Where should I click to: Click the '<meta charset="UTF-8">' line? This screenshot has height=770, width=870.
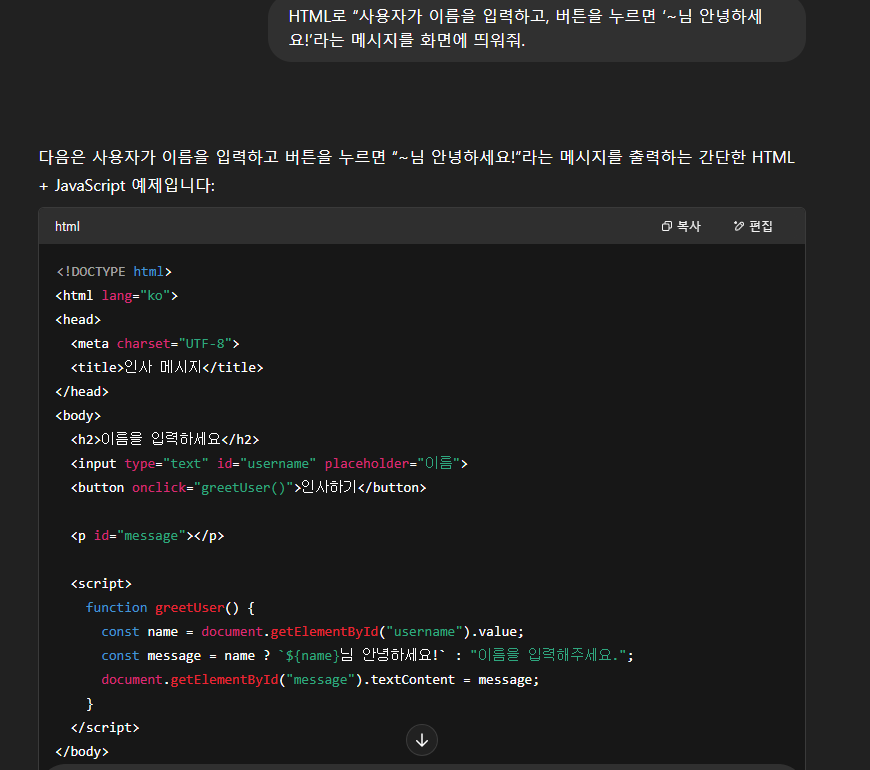[155, 343]
